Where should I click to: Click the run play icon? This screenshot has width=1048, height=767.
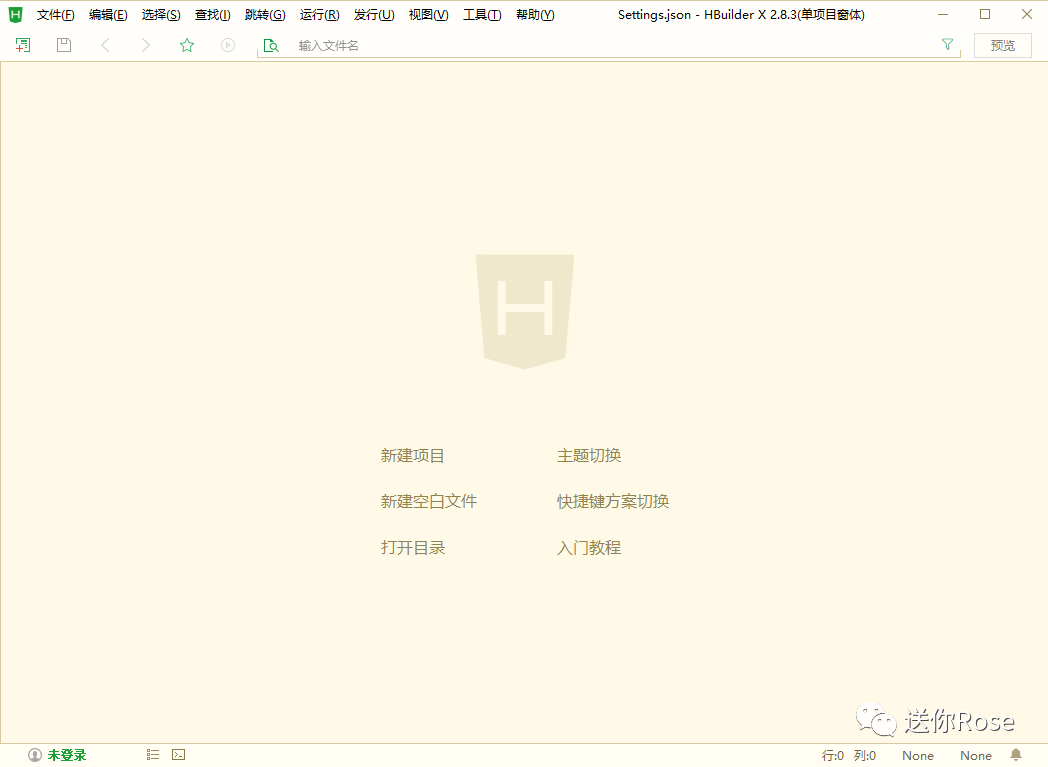pos(228,45)
